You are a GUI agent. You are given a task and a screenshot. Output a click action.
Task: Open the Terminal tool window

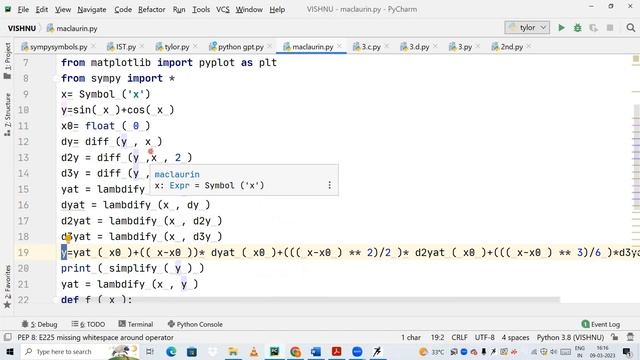click(136, 324)
